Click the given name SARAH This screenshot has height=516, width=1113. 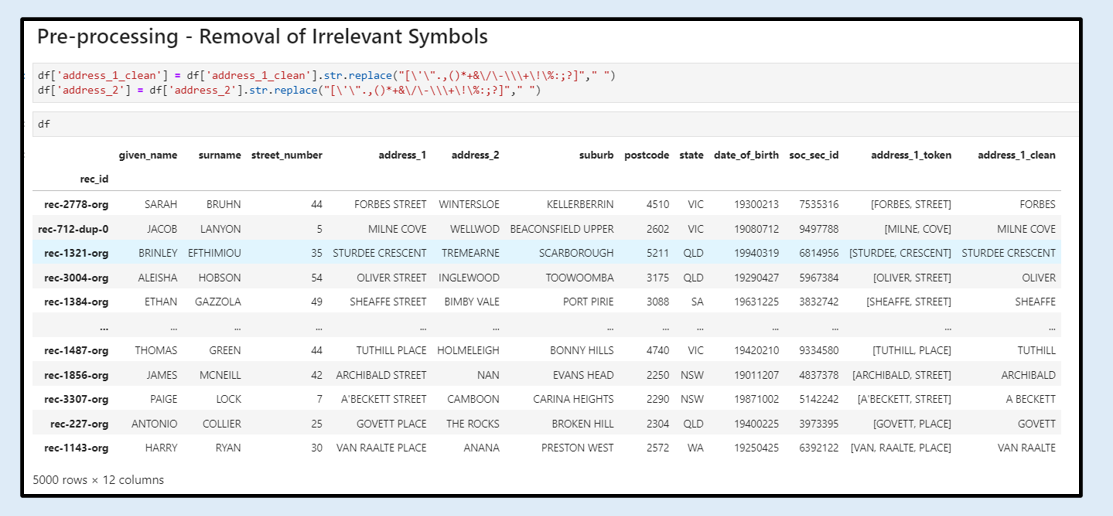[161, 204]
